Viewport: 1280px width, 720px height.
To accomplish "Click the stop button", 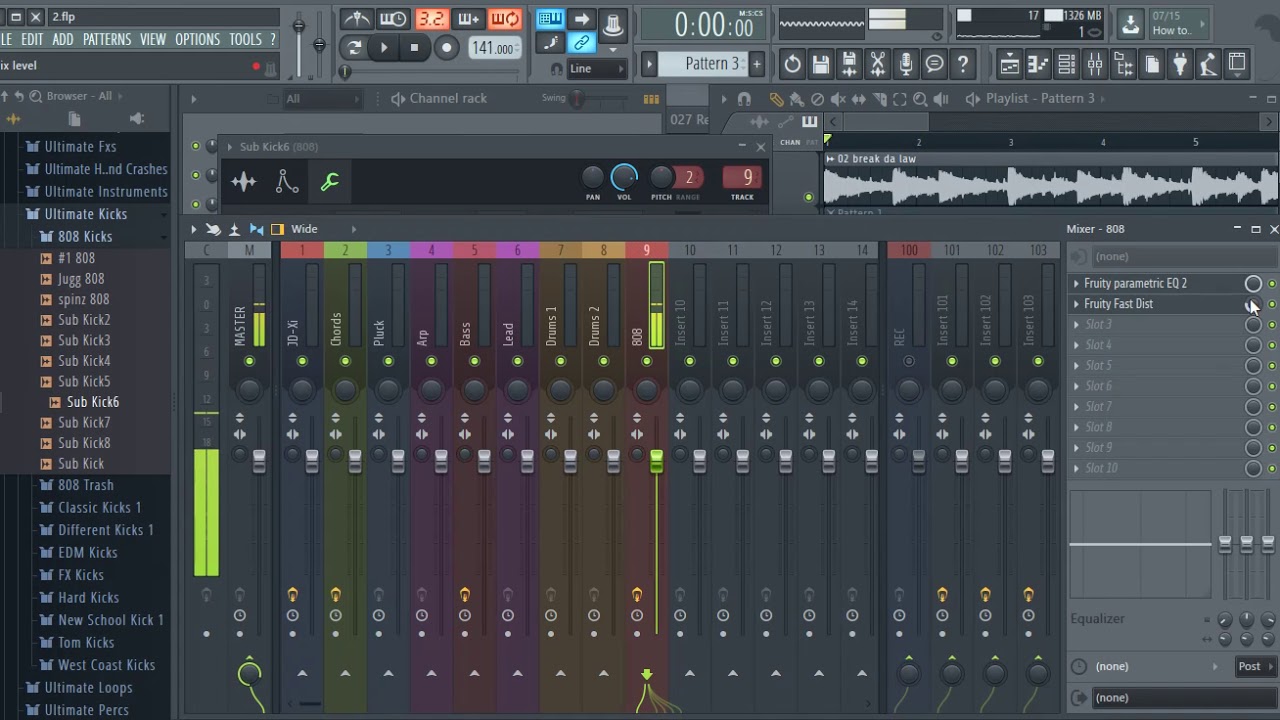I will [414, 47].
